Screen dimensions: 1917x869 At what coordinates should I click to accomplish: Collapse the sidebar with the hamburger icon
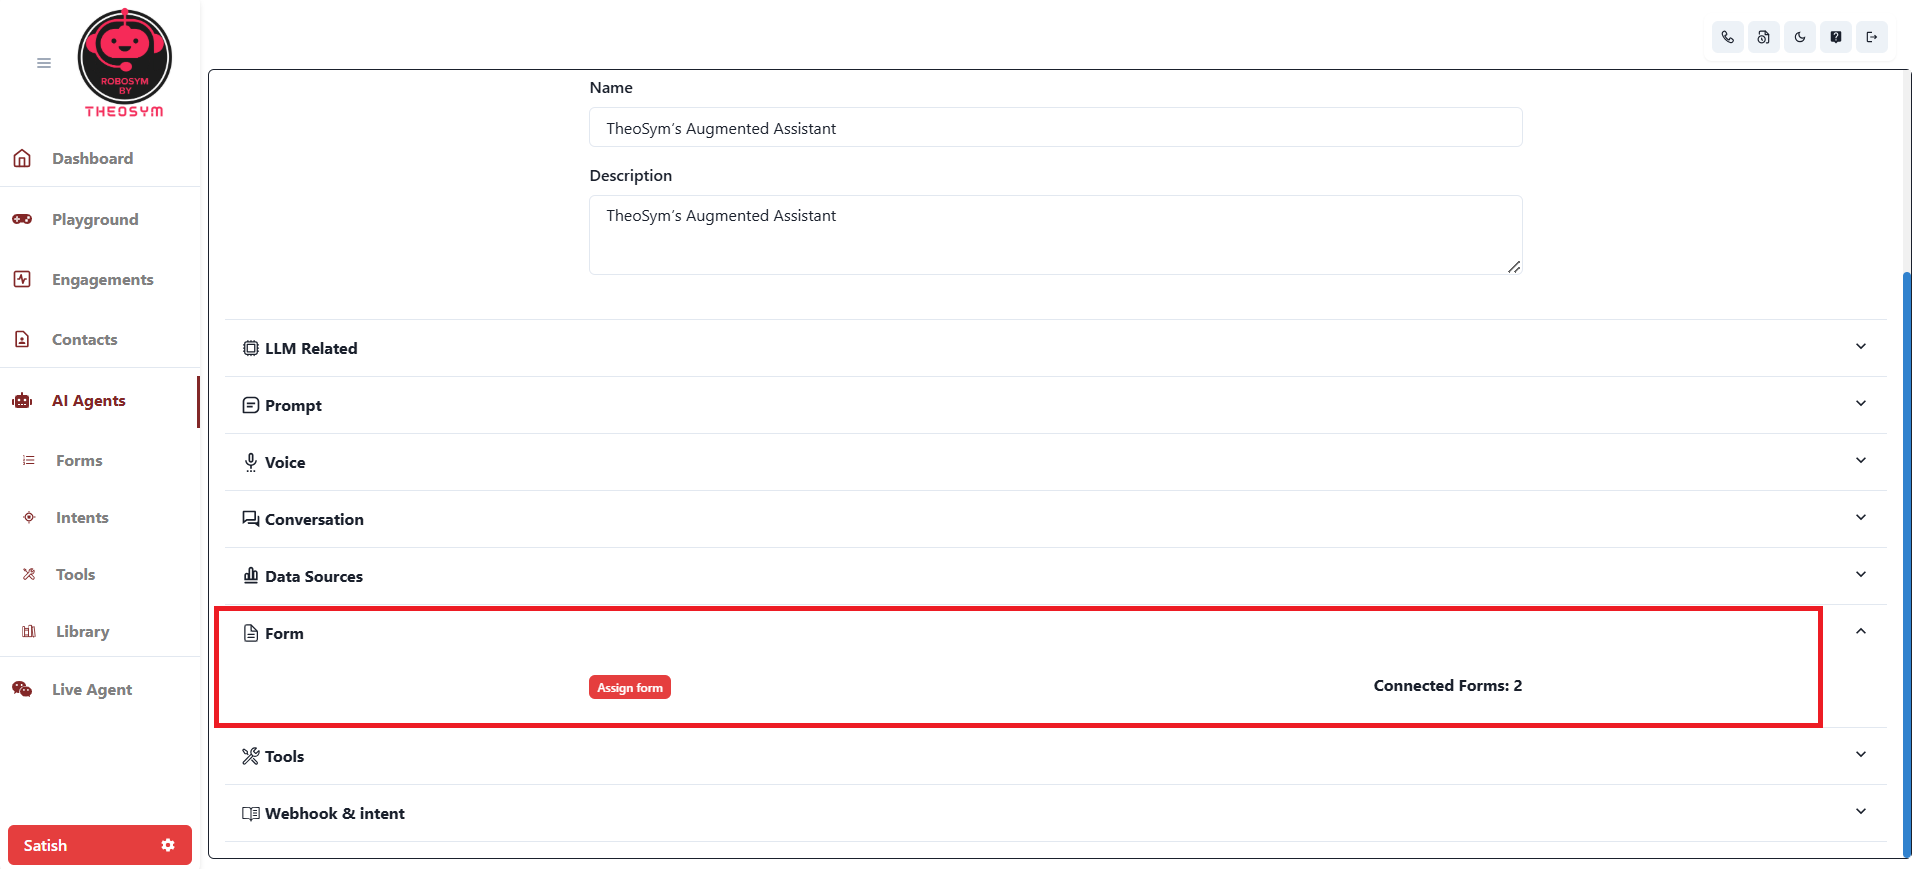[x=44, y=63]
